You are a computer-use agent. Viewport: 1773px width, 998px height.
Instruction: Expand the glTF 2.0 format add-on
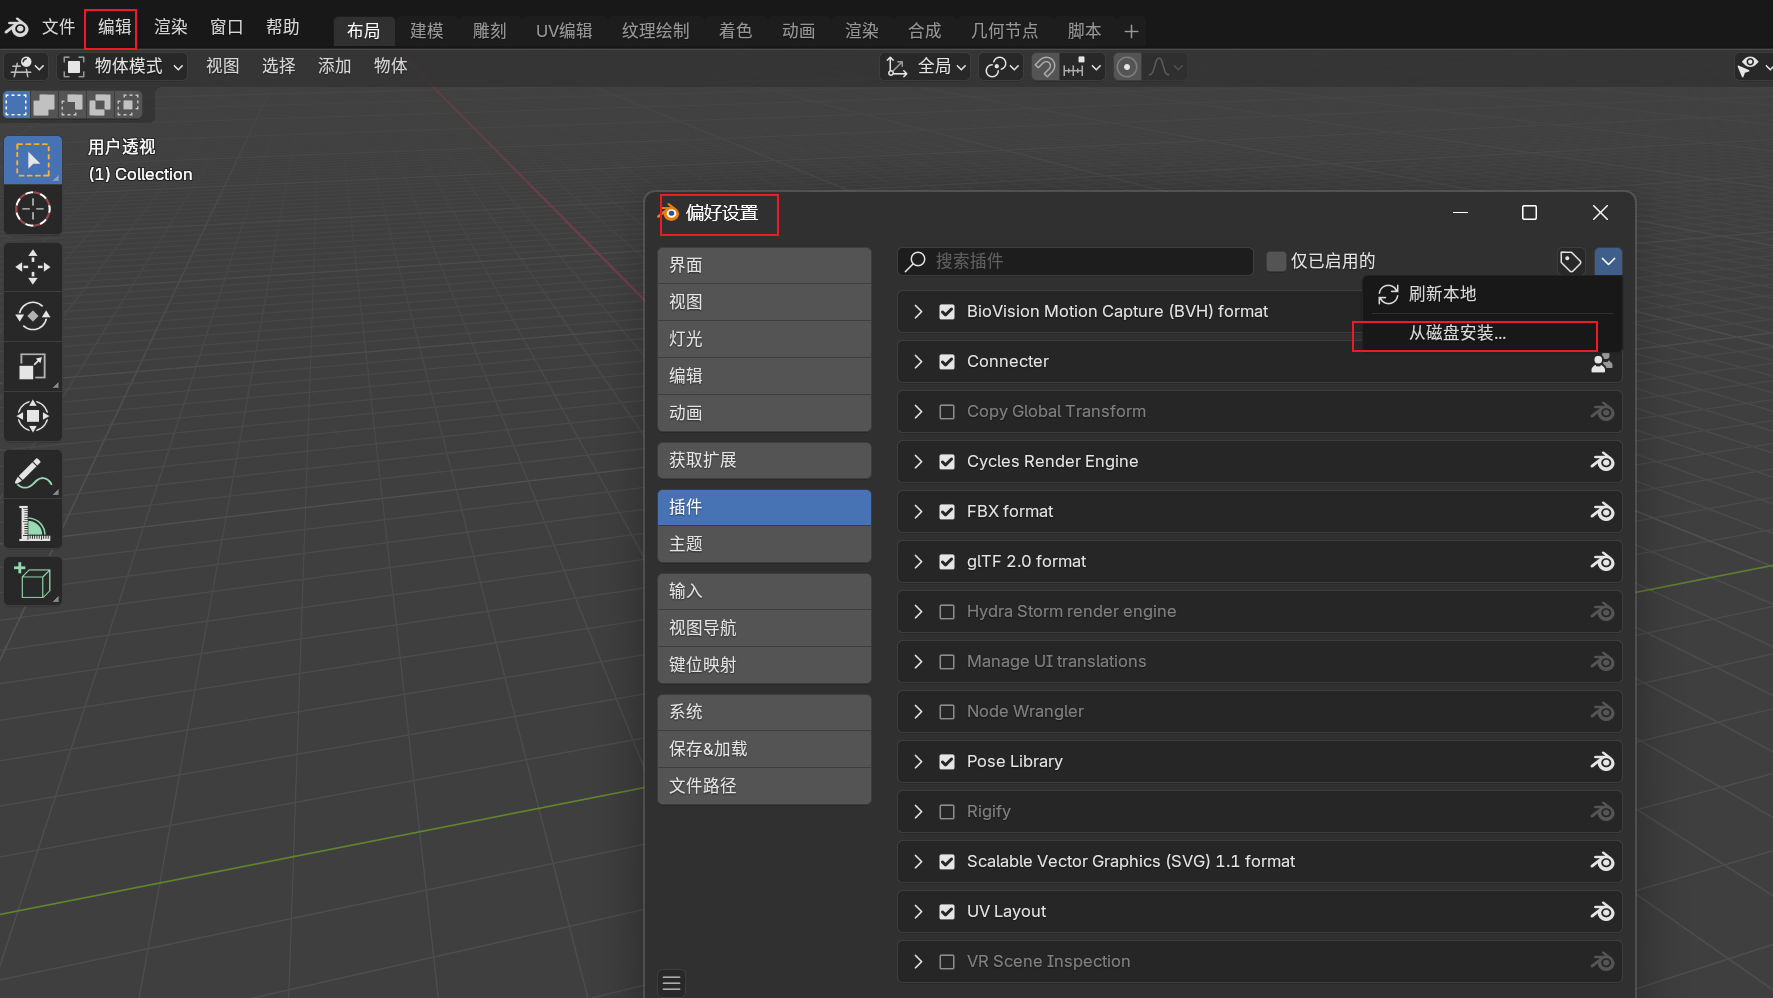pos(918,561)
